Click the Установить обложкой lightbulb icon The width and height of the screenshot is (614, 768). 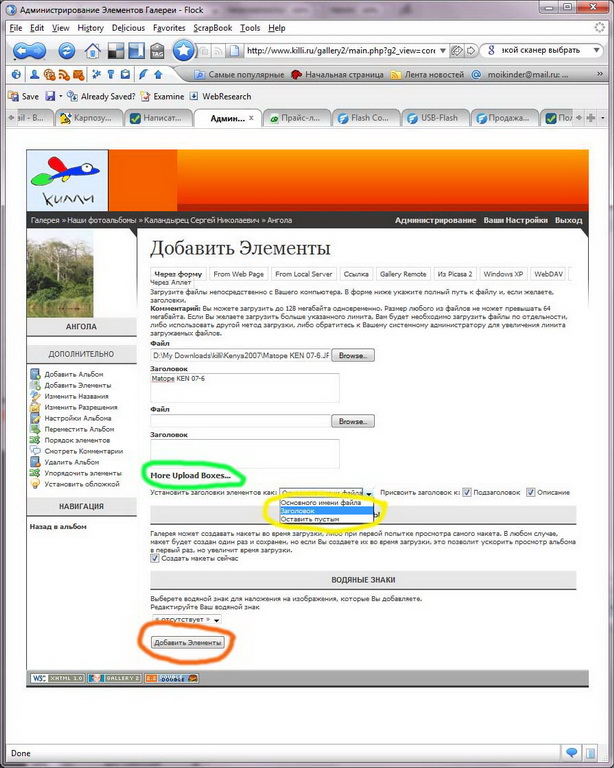36,484
